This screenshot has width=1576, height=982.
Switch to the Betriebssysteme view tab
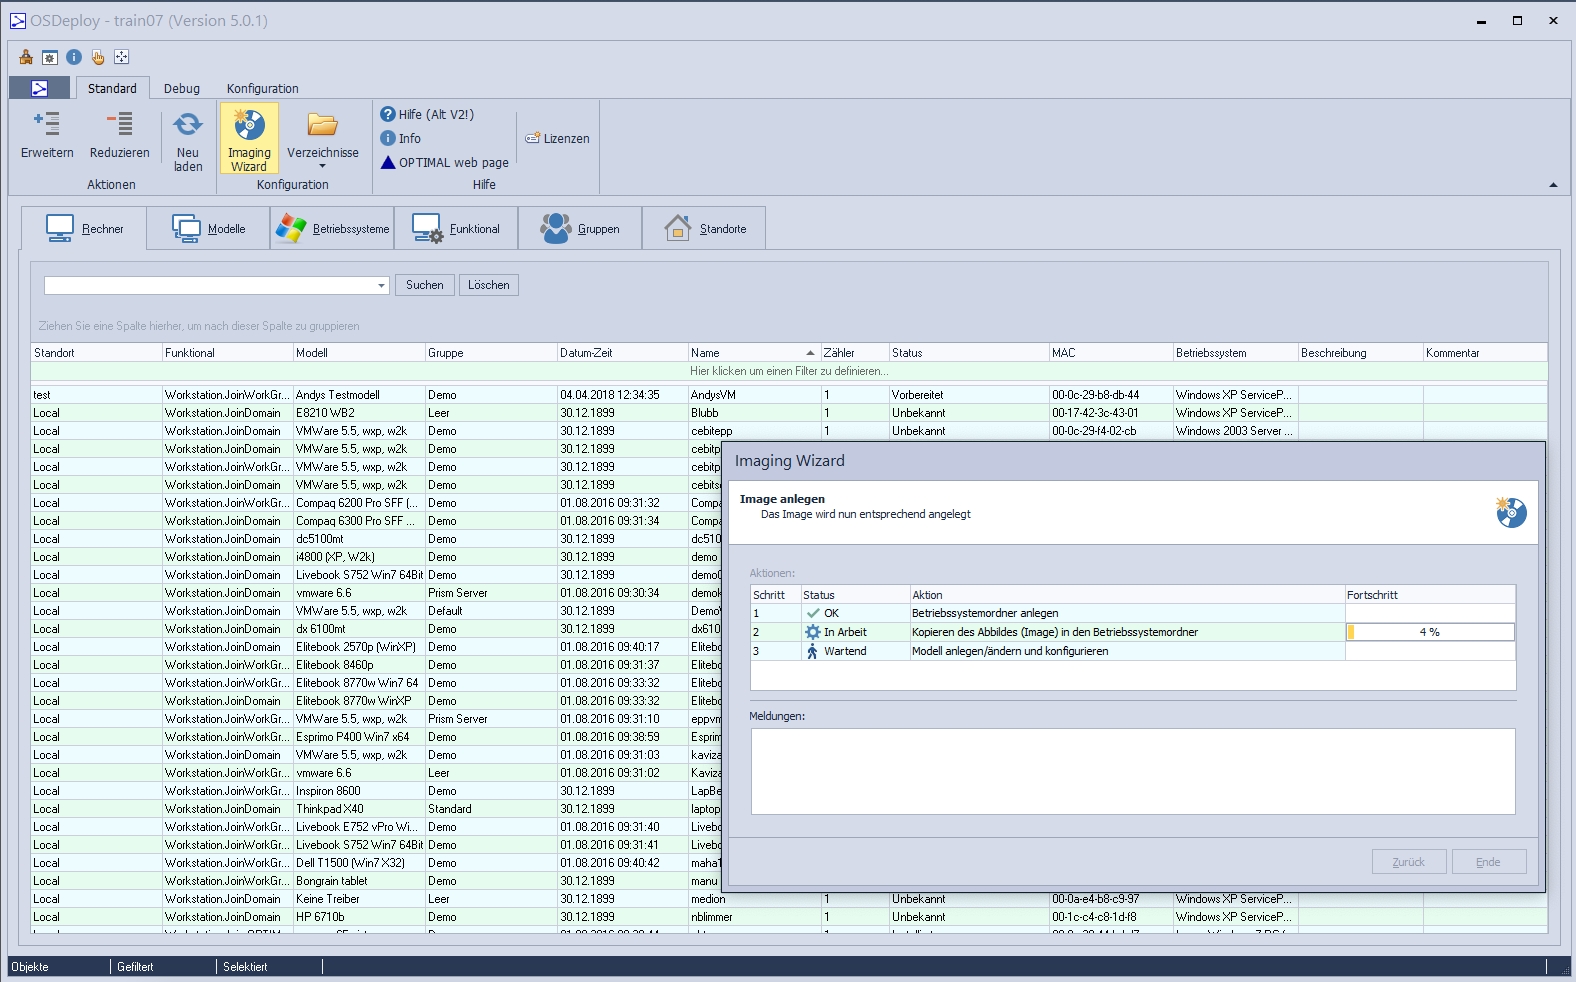click(333, 229)
